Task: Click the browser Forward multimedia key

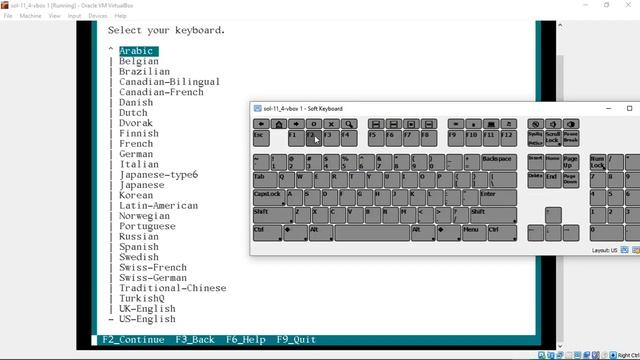Action: pos(296,124)
